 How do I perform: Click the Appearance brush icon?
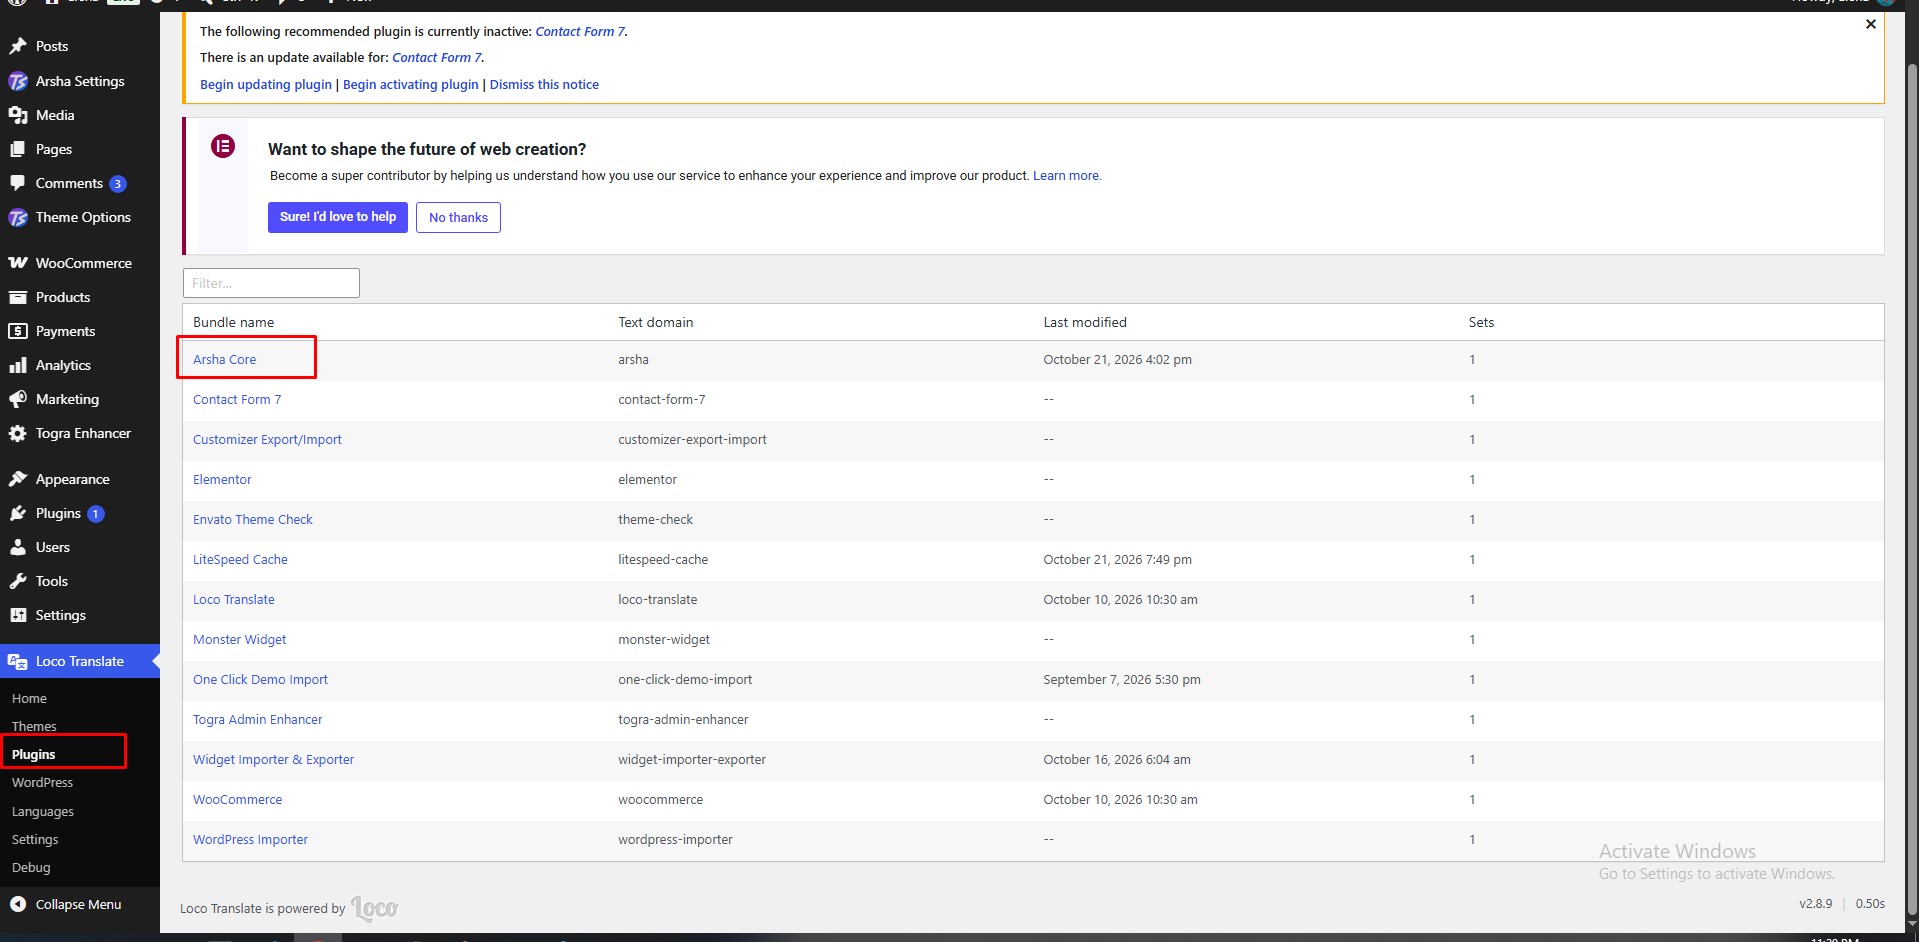(x=18, y=479)
